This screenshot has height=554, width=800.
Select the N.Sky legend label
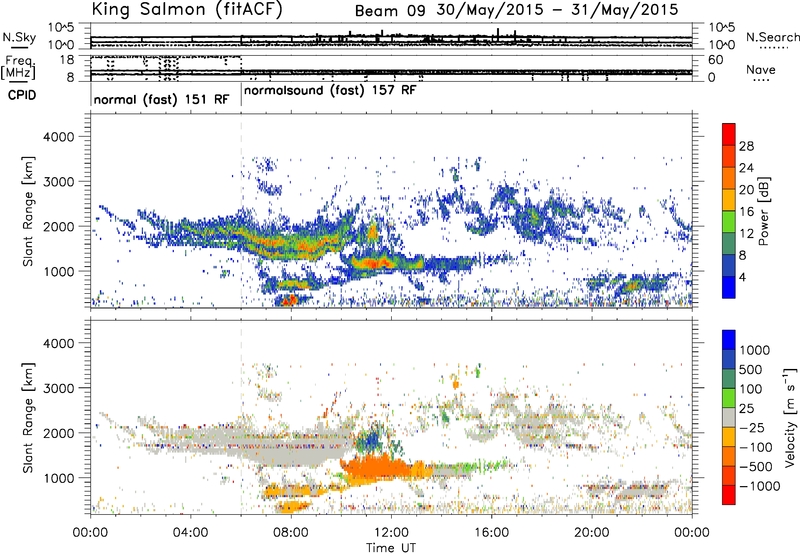coord(19,37)
